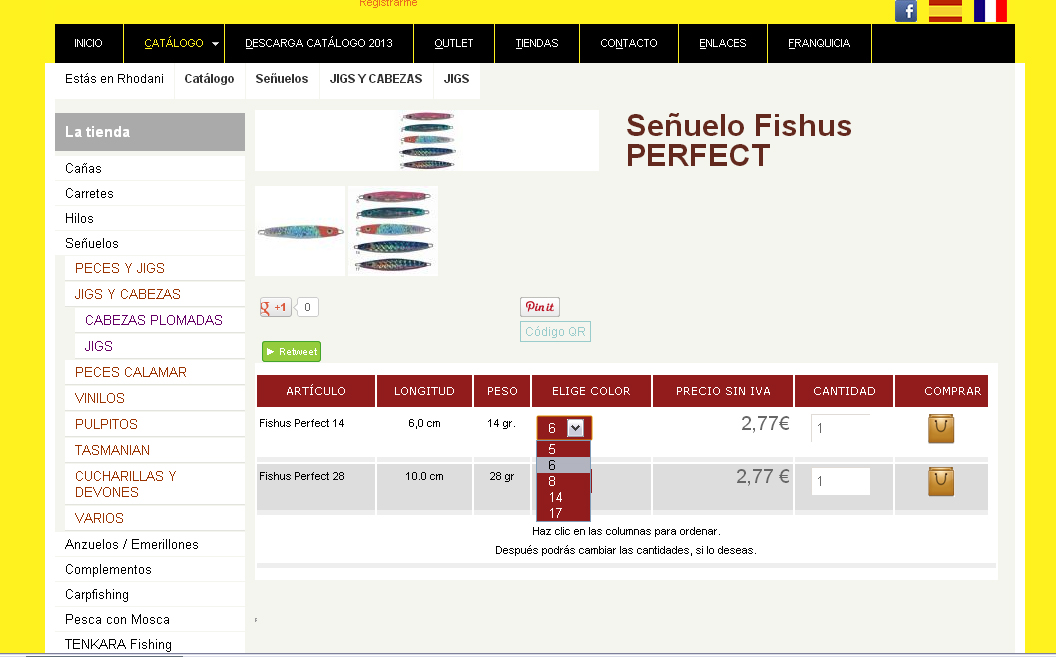The image size is (1056, 657).
Task: Open PULPITOS subcategory
Action: pyautogui.click(x=154, y=424)
